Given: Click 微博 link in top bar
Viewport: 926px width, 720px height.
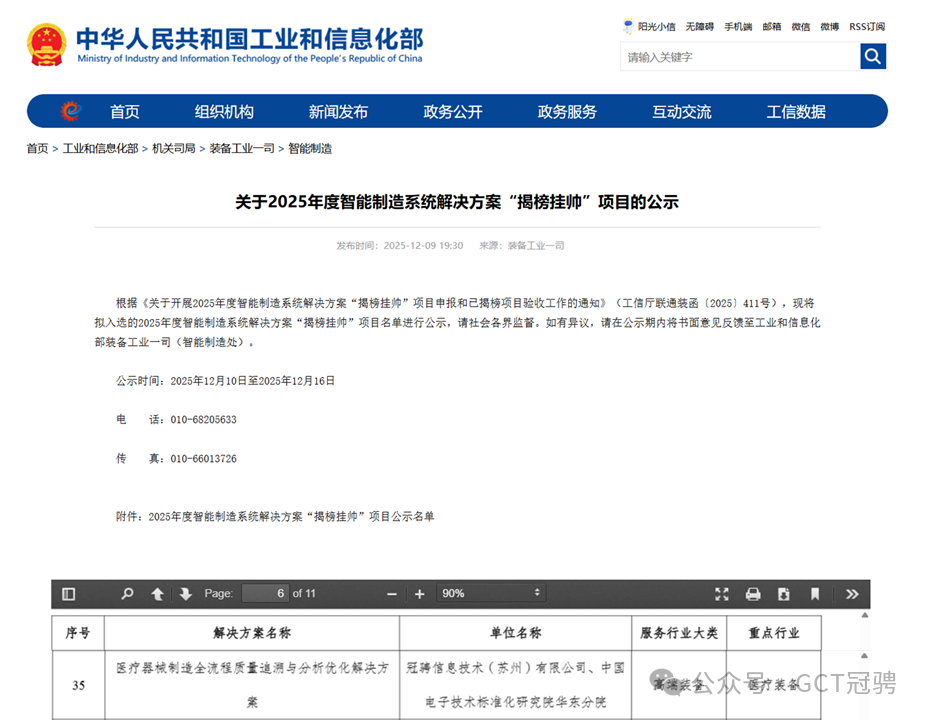Looking at the screenshot, I should tap(830, 27).
